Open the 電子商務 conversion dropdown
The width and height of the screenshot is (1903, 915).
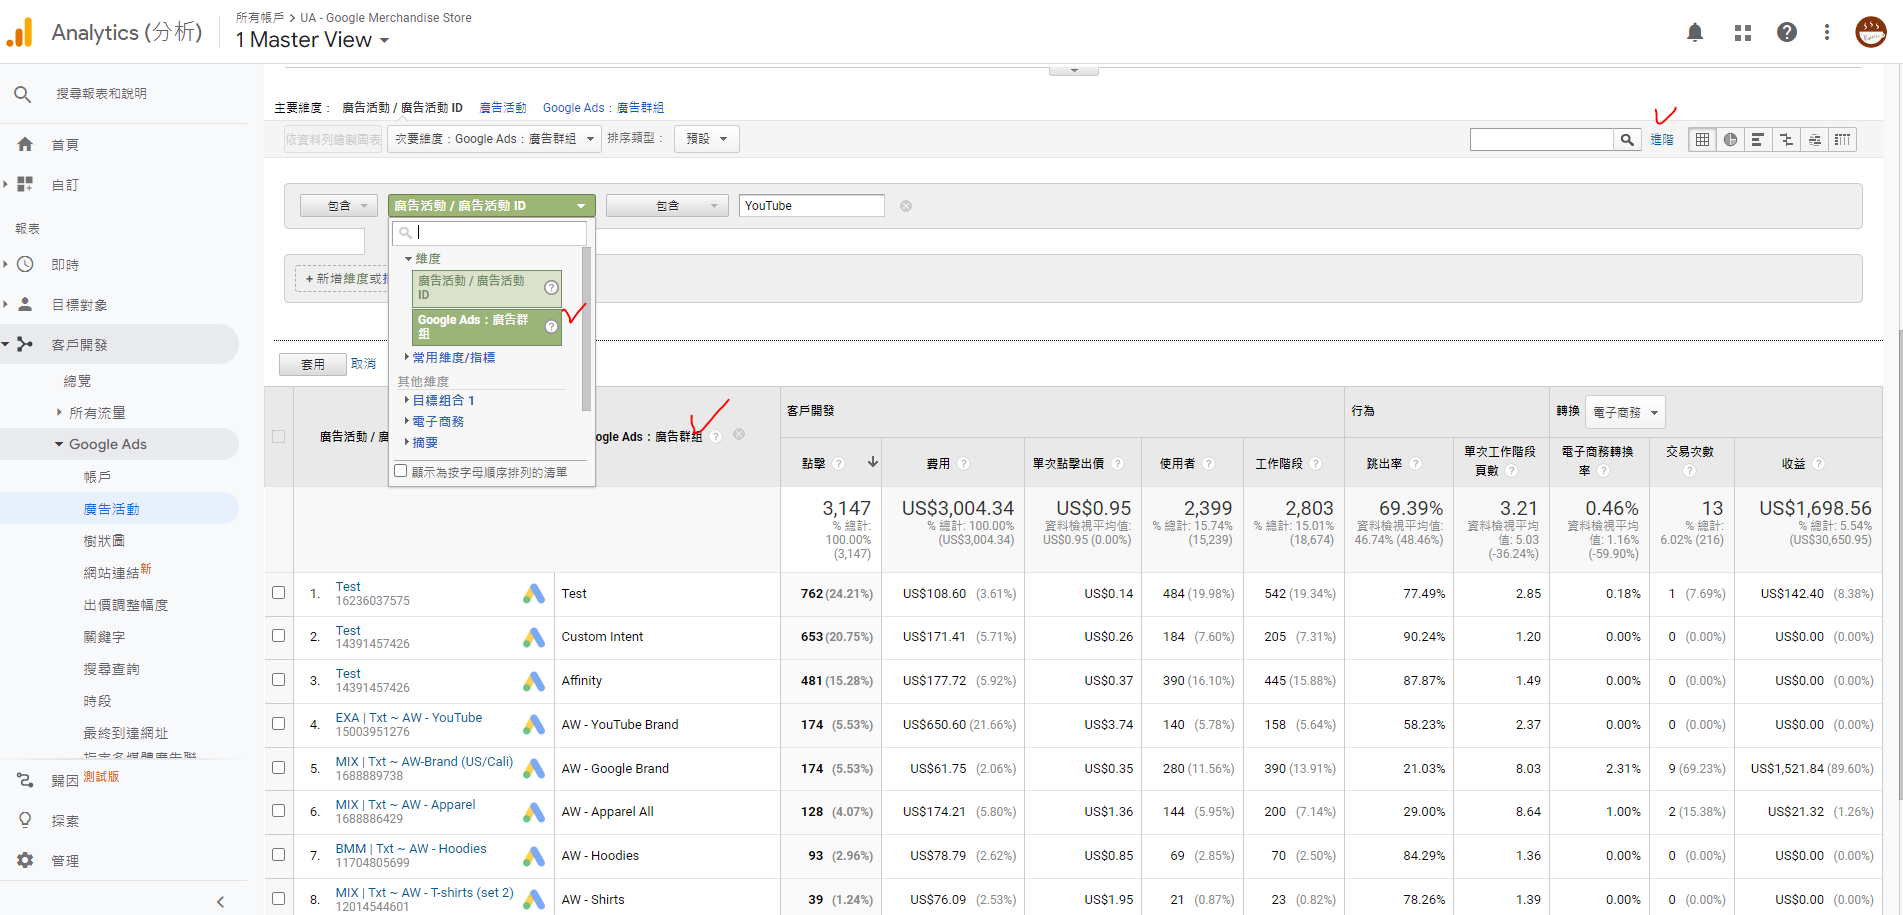click(x=1625, y=412)
